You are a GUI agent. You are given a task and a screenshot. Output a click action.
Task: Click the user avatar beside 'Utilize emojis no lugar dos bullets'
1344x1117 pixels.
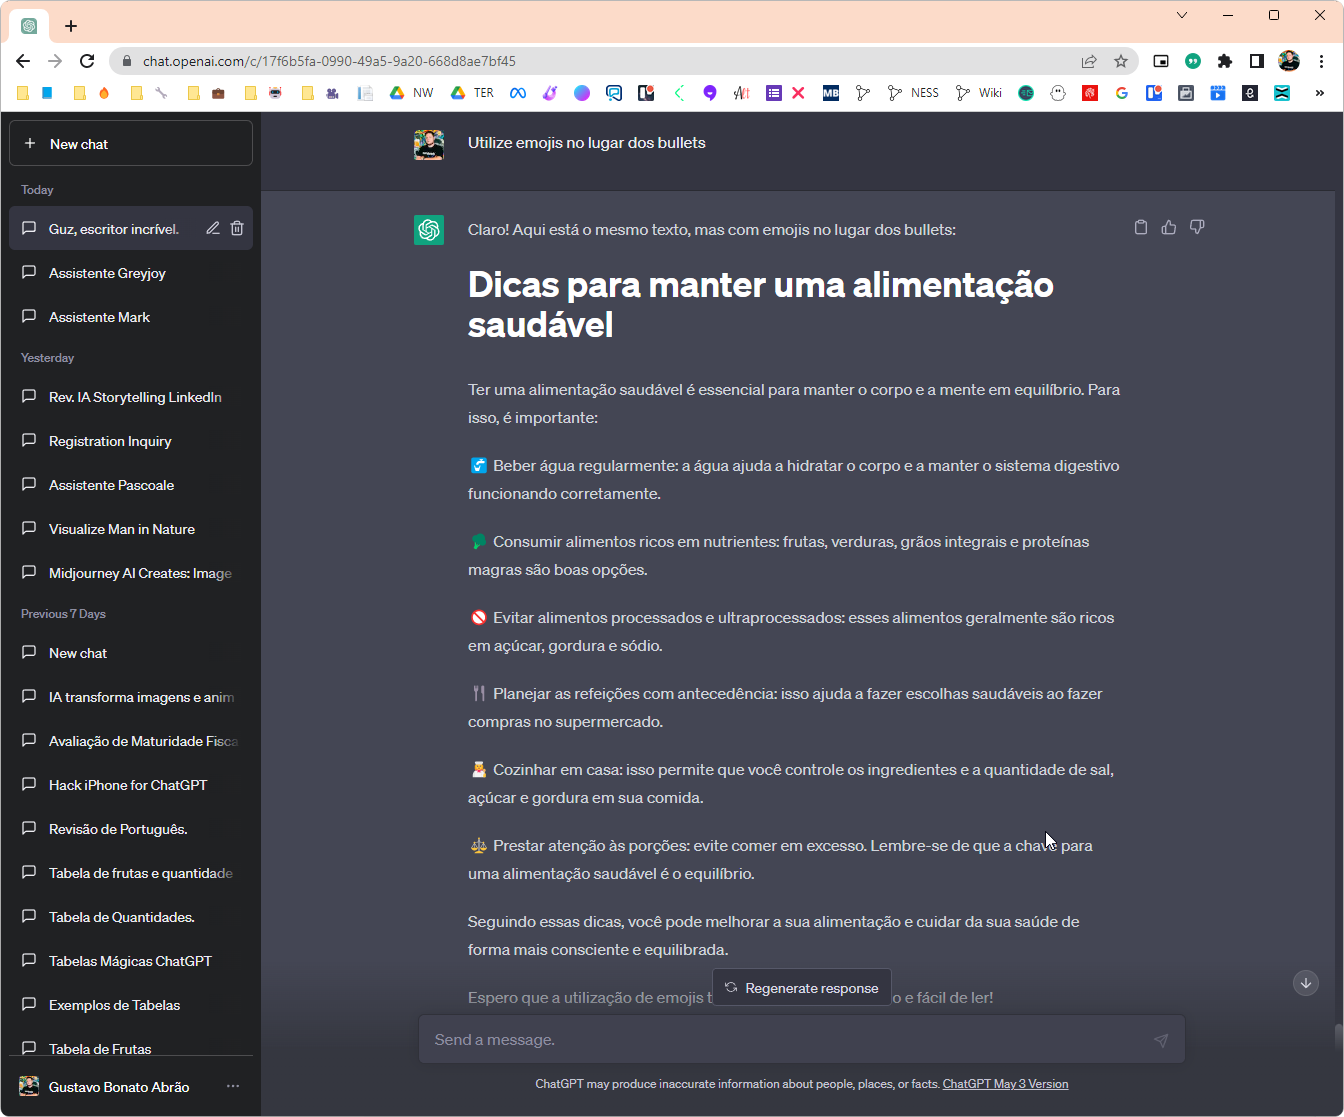(x=429, y=144)
